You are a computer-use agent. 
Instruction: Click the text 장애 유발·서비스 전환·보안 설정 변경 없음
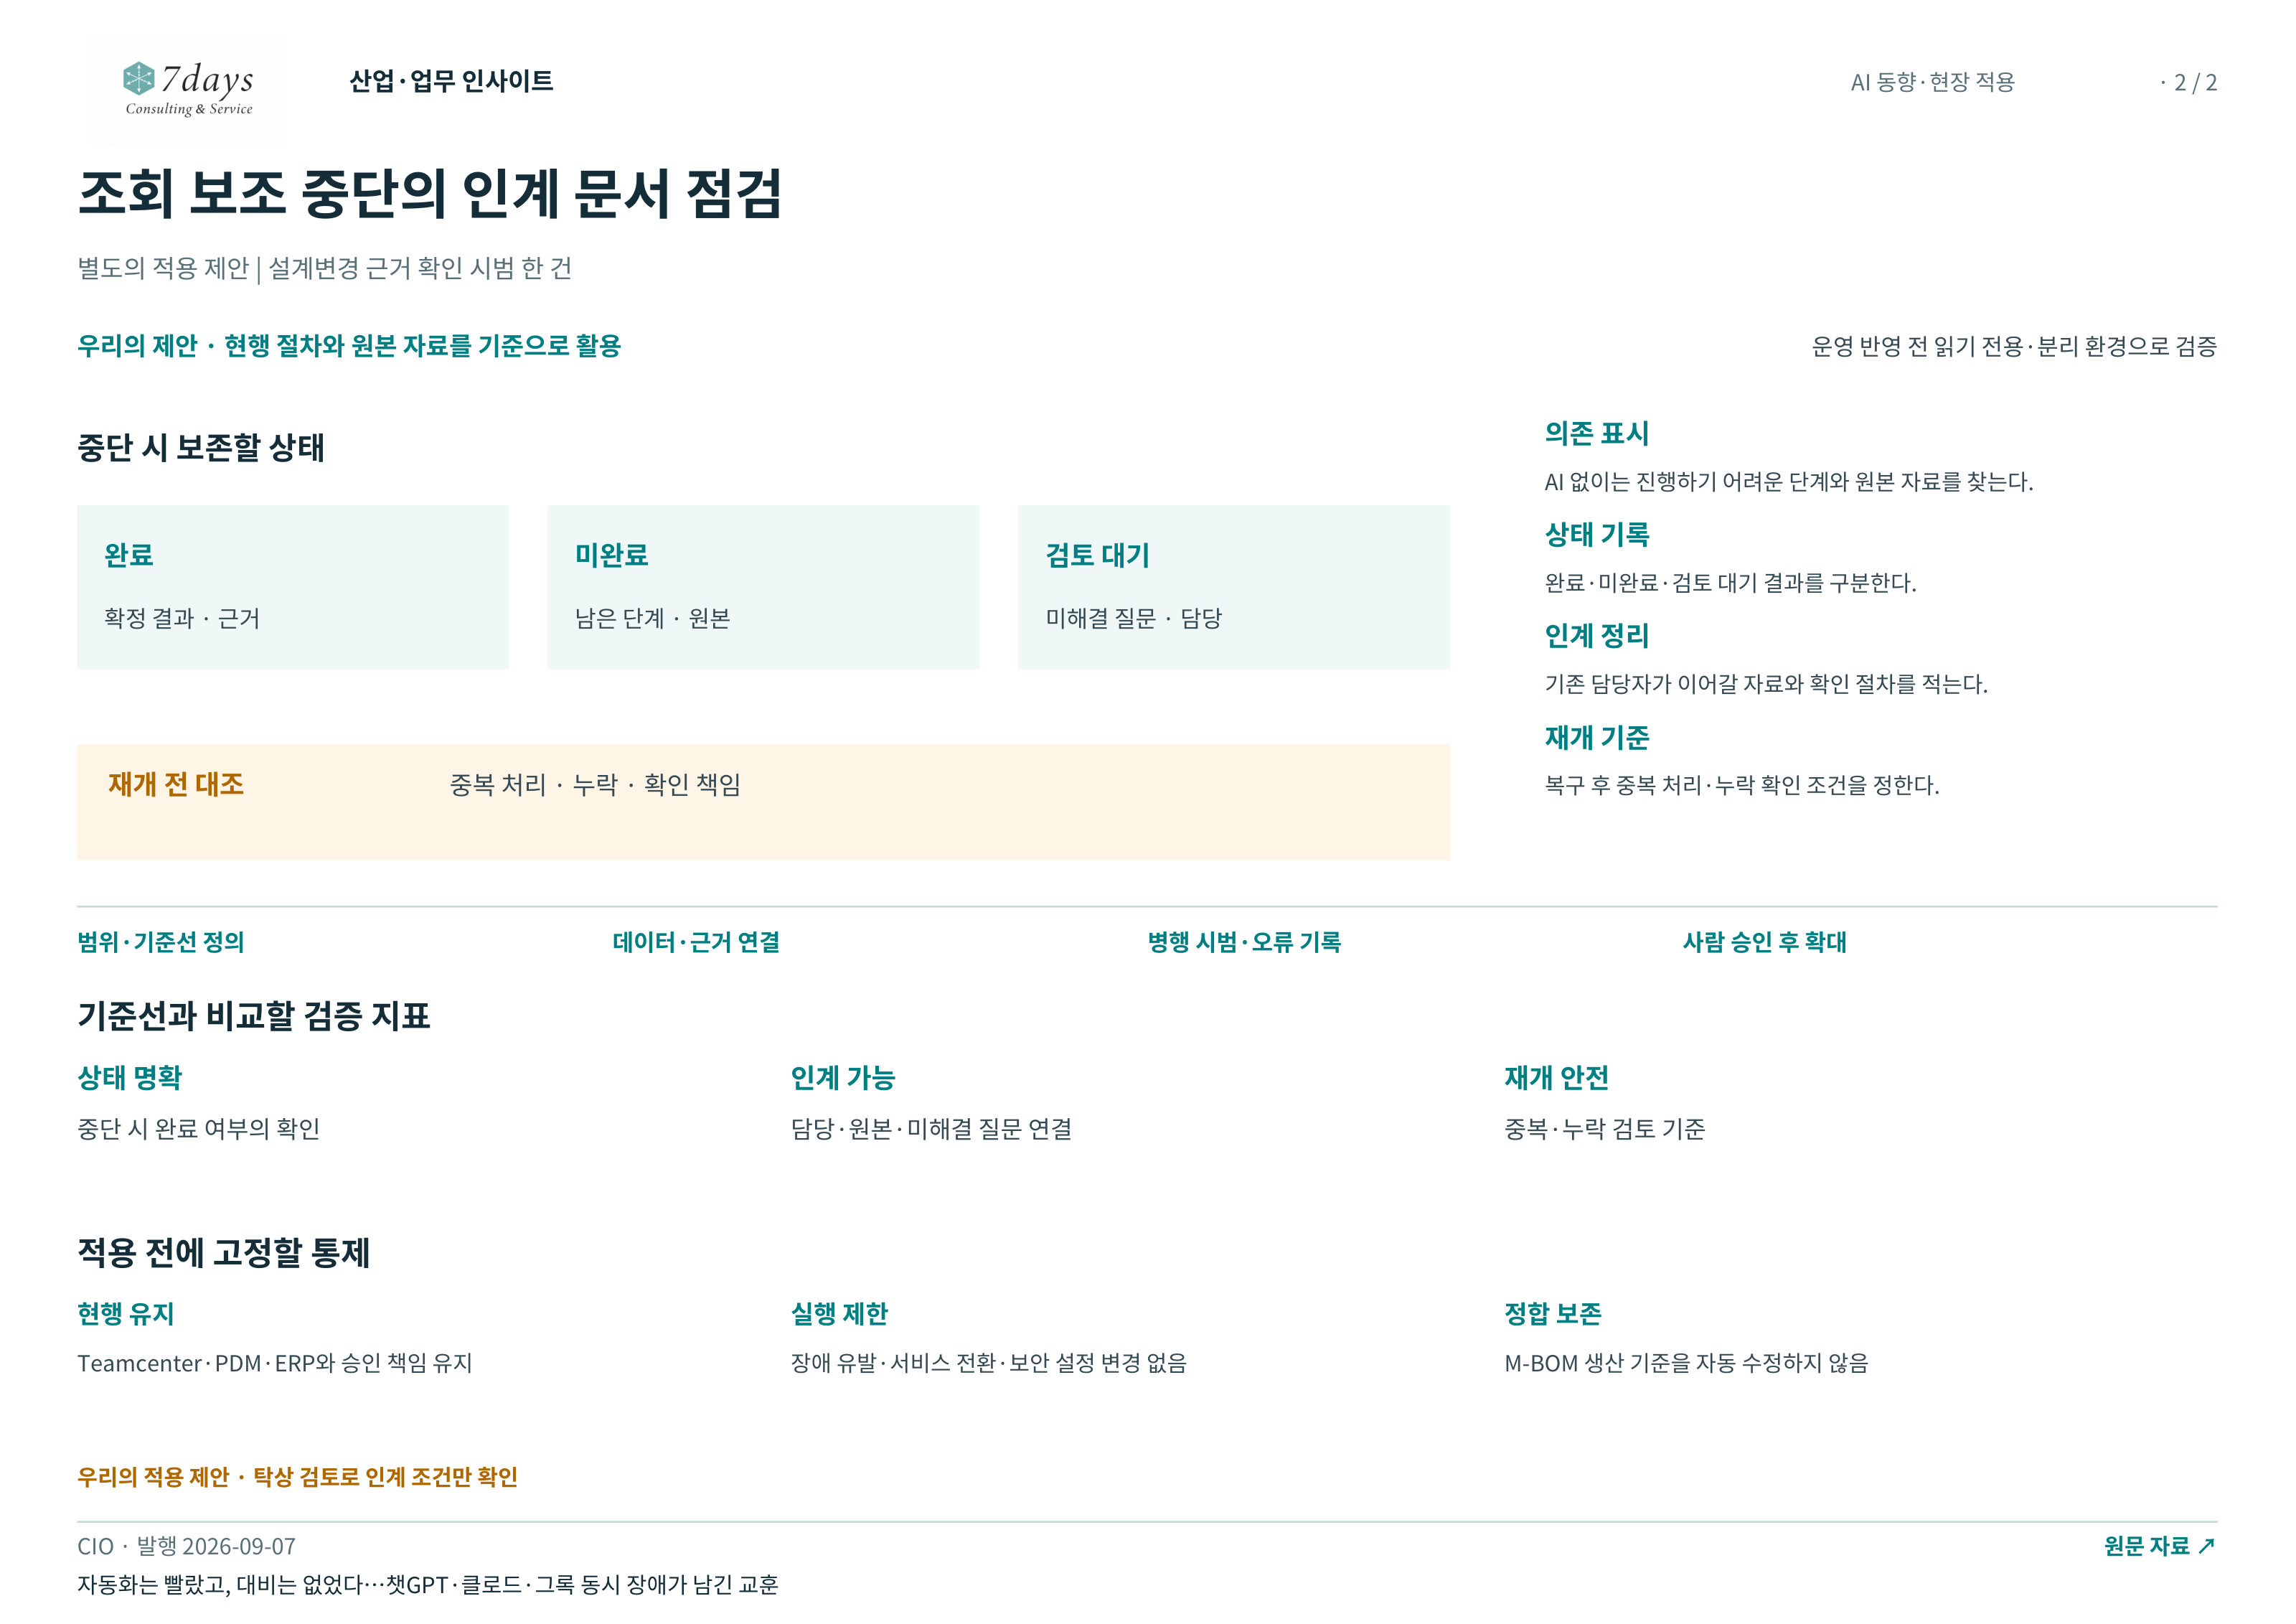(989, 1363)
